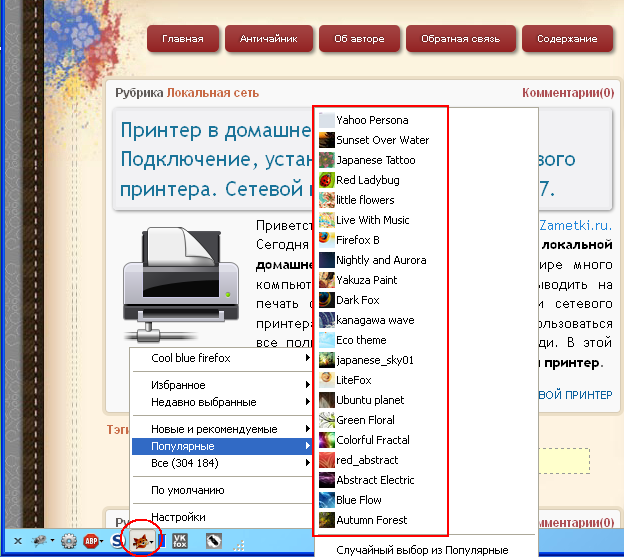Pick the Live With Music theme icon

326,220
